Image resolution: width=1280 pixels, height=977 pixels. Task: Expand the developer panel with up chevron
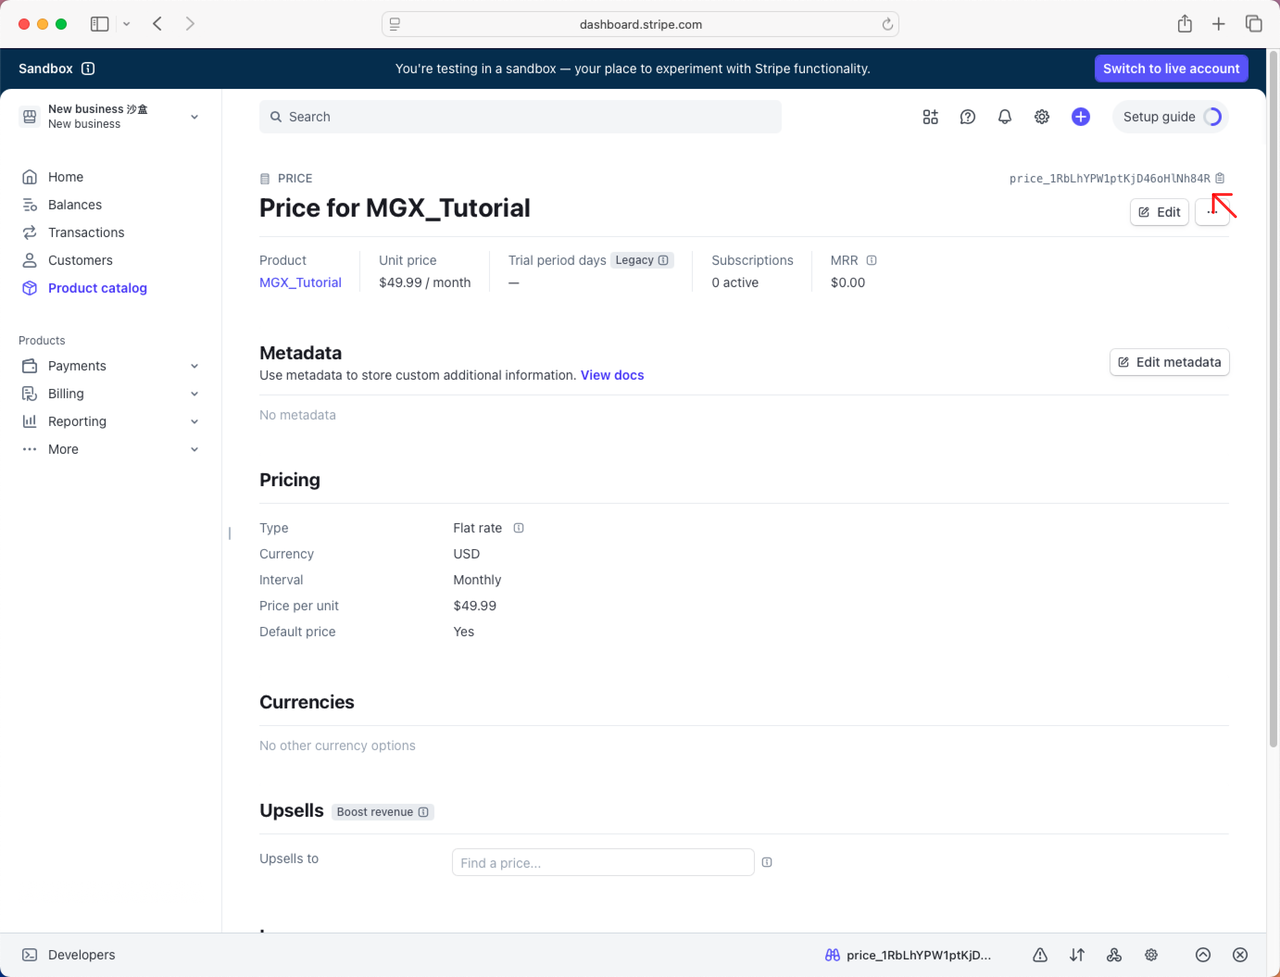(1203, 955)
